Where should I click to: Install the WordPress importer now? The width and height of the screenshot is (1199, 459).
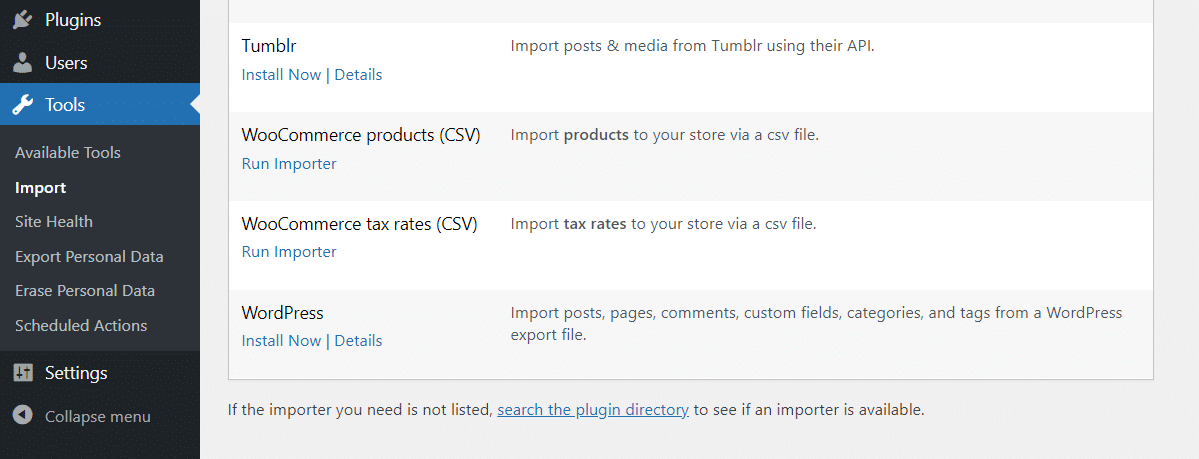(x=281, y=341)
